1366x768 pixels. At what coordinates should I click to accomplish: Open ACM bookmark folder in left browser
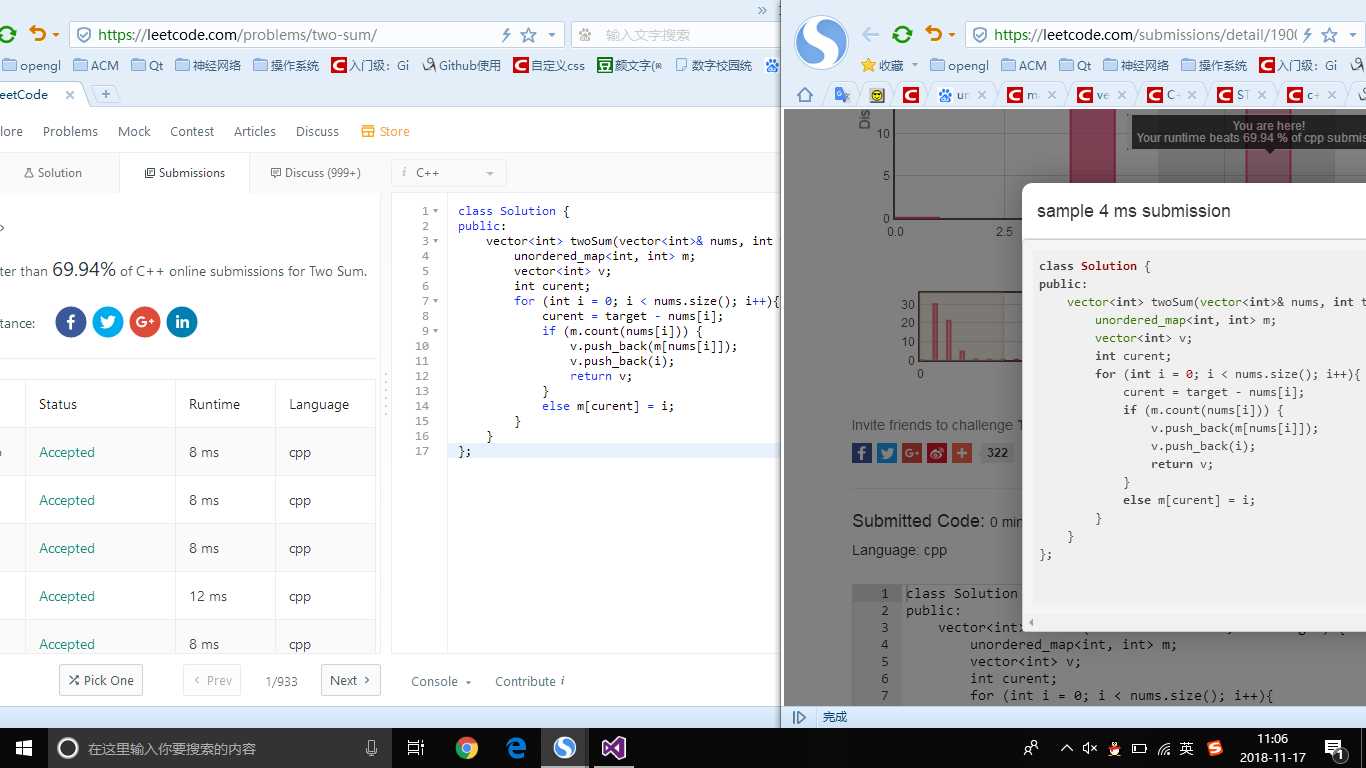pos(96,65)
